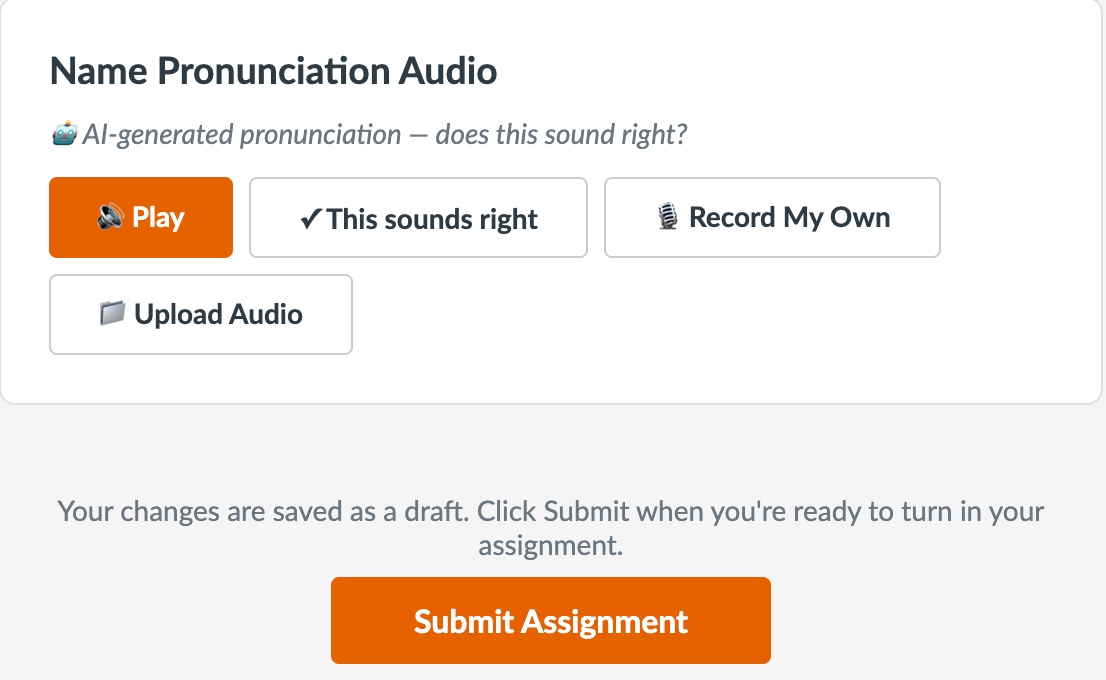This screenshot has width=1106, height=680.
Task: Submit the assignment with the orange button
Action: 551,621
